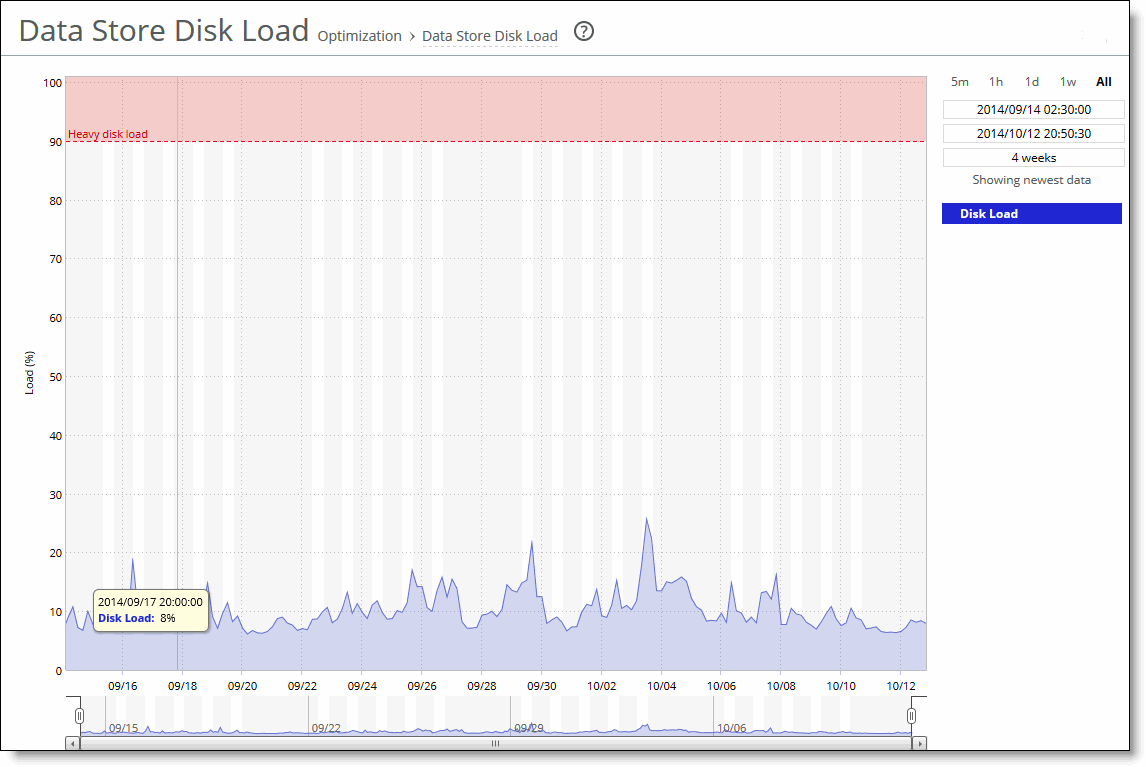Select the 1h time range
This screenshot has width=1146, height=767.
(x=996, y=82)
